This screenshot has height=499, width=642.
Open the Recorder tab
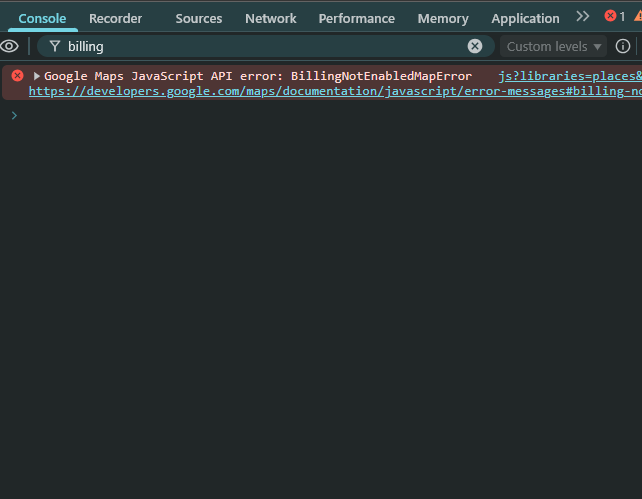(x=115, y=18)
